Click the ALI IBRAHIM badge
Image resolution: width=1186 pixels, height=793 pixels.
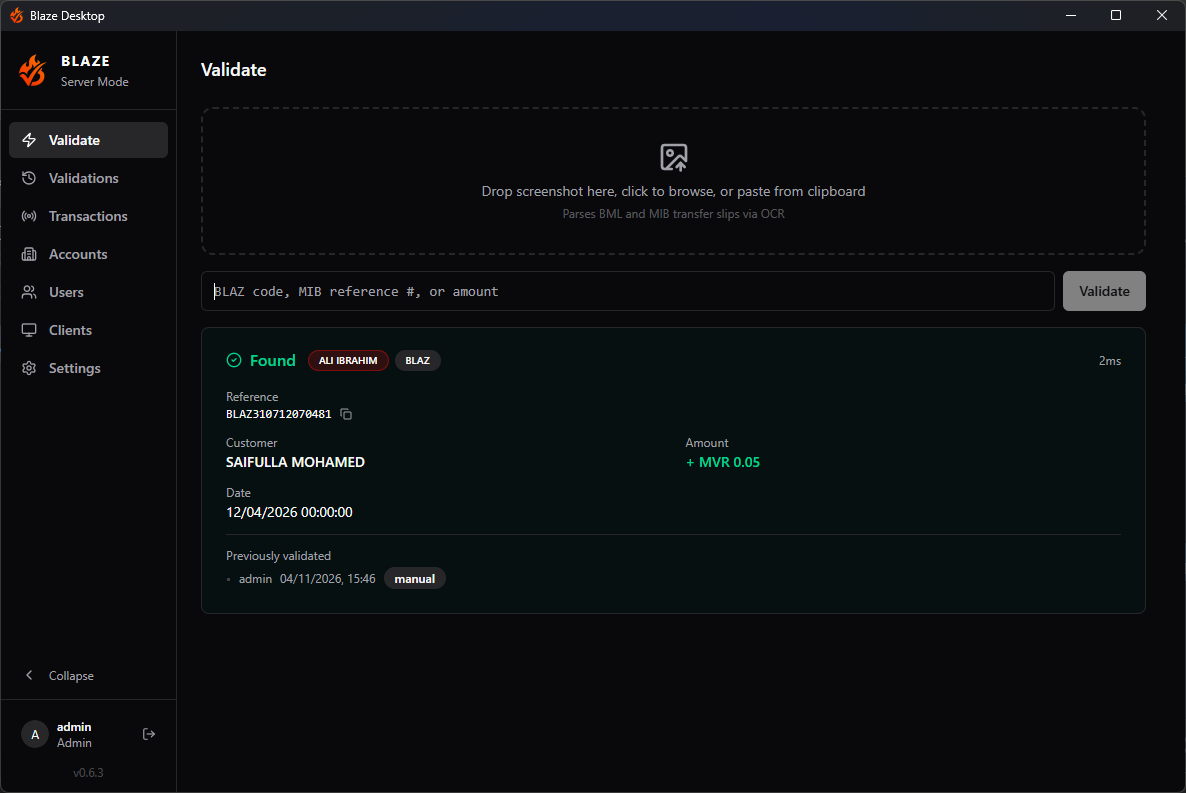[x=348, y=360]
